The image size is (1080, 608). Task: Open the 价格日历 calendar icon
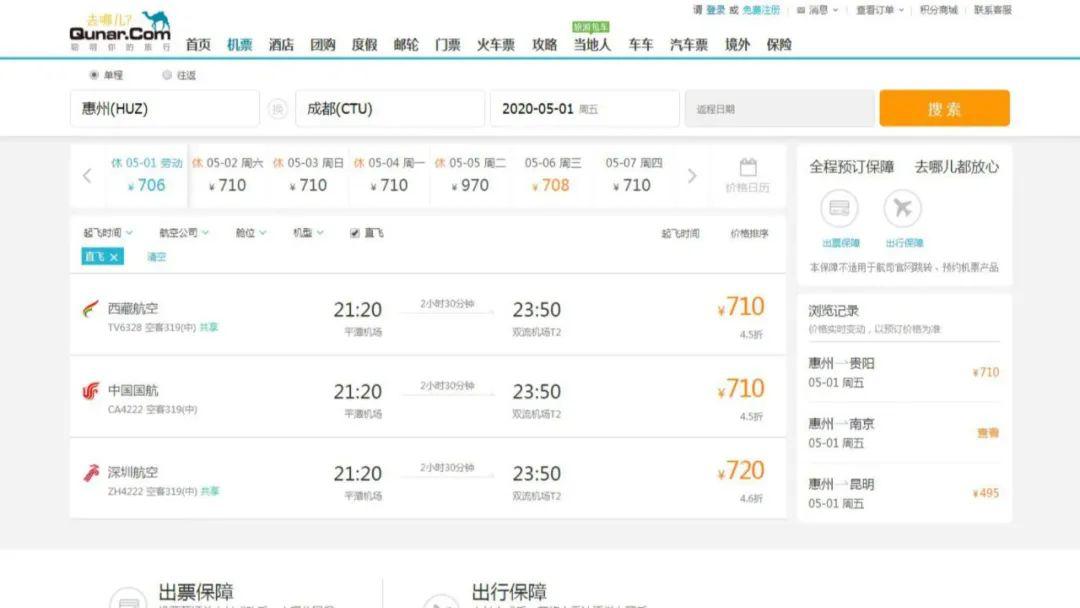748,167
